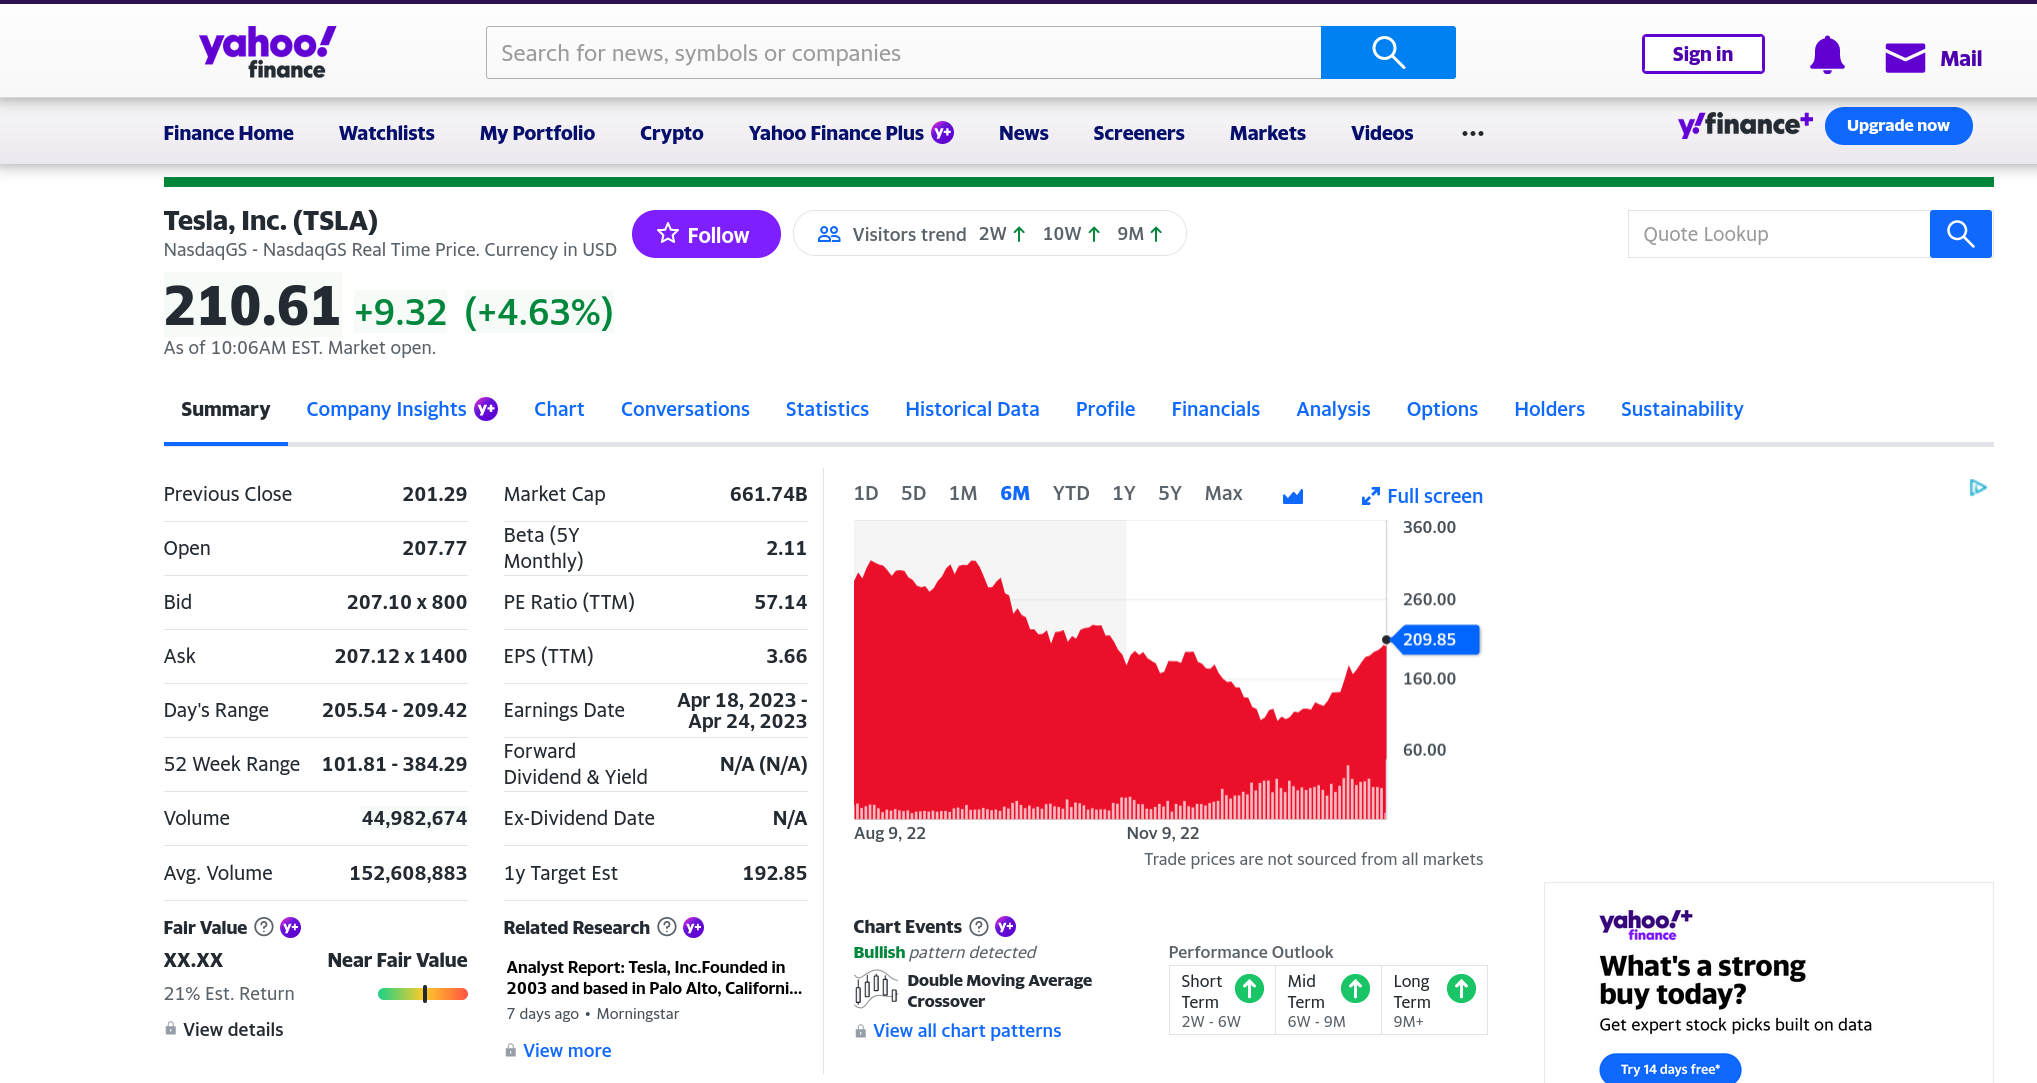Click the Visitors trend people icon
The width and height of the screenshot is (2037, 1083).
click(829, 234)
